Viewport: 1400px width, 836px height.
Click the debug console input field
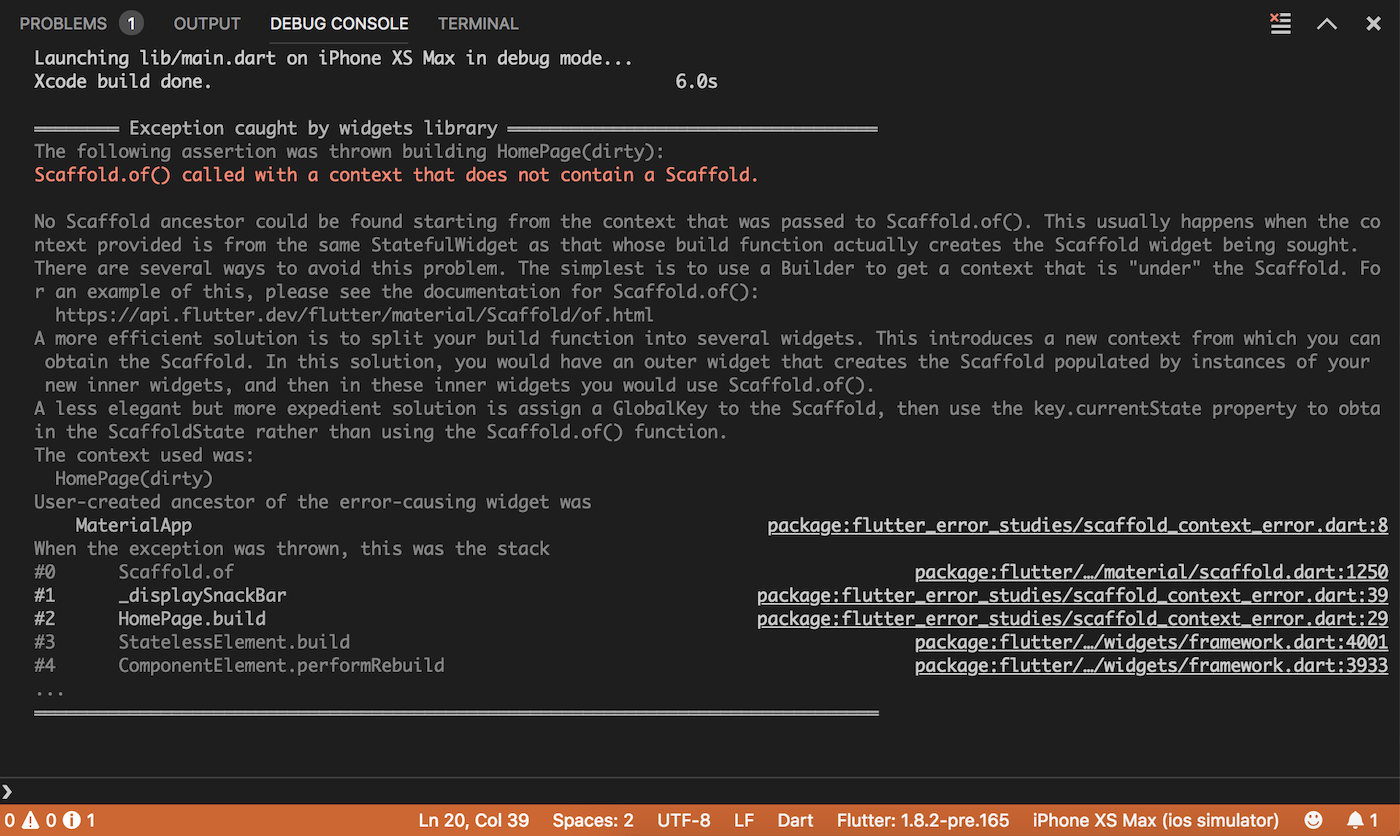700,791
